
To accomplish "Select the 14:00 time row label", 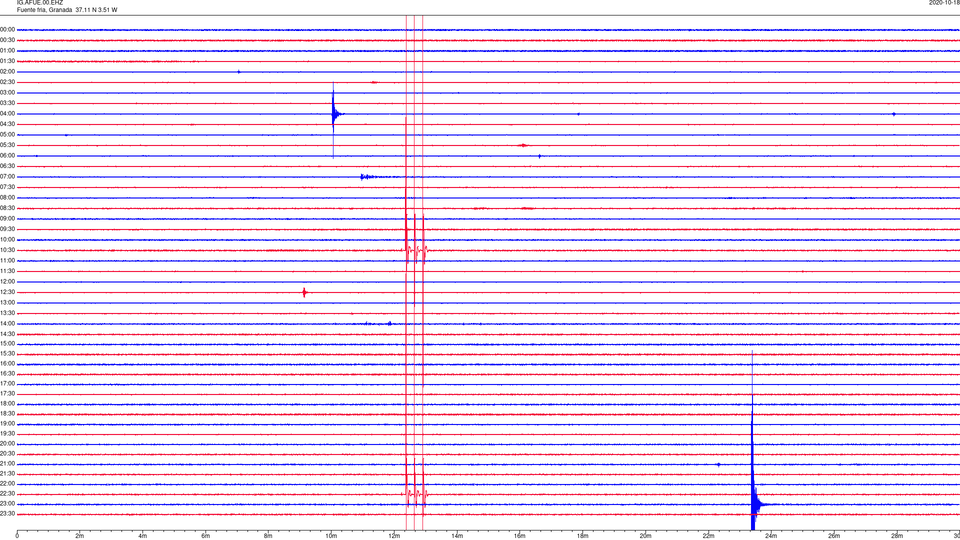I will [7, 323].
